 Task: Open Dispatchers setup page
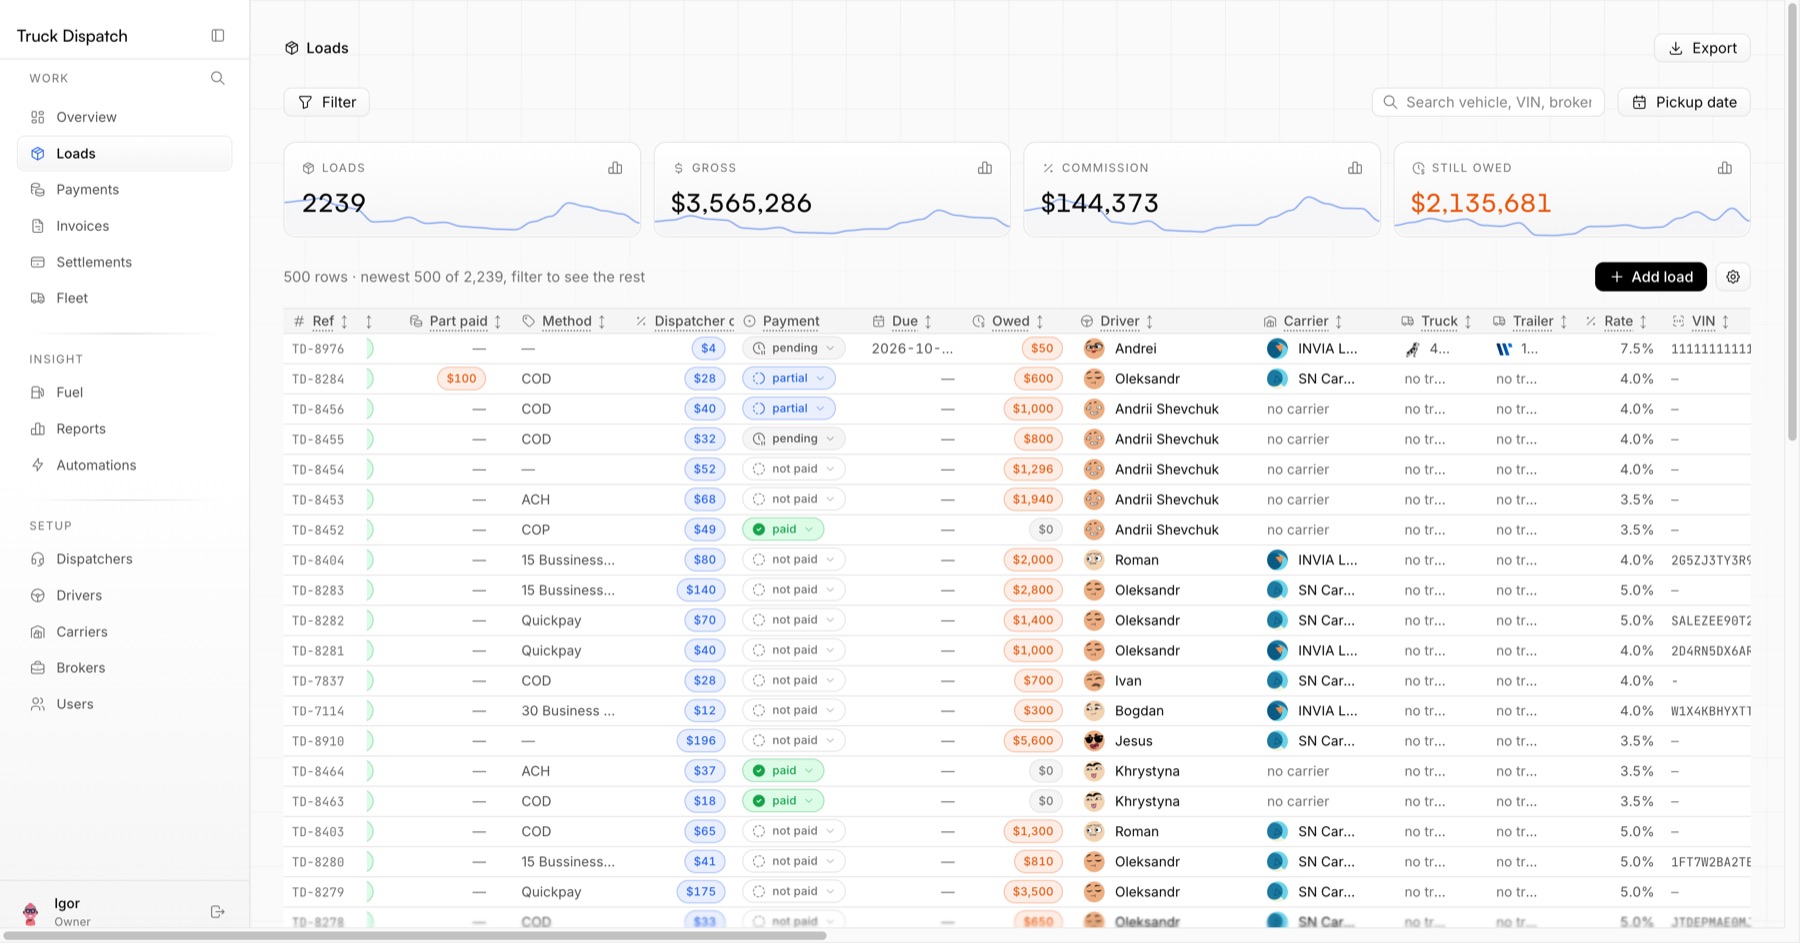point(125,559)
